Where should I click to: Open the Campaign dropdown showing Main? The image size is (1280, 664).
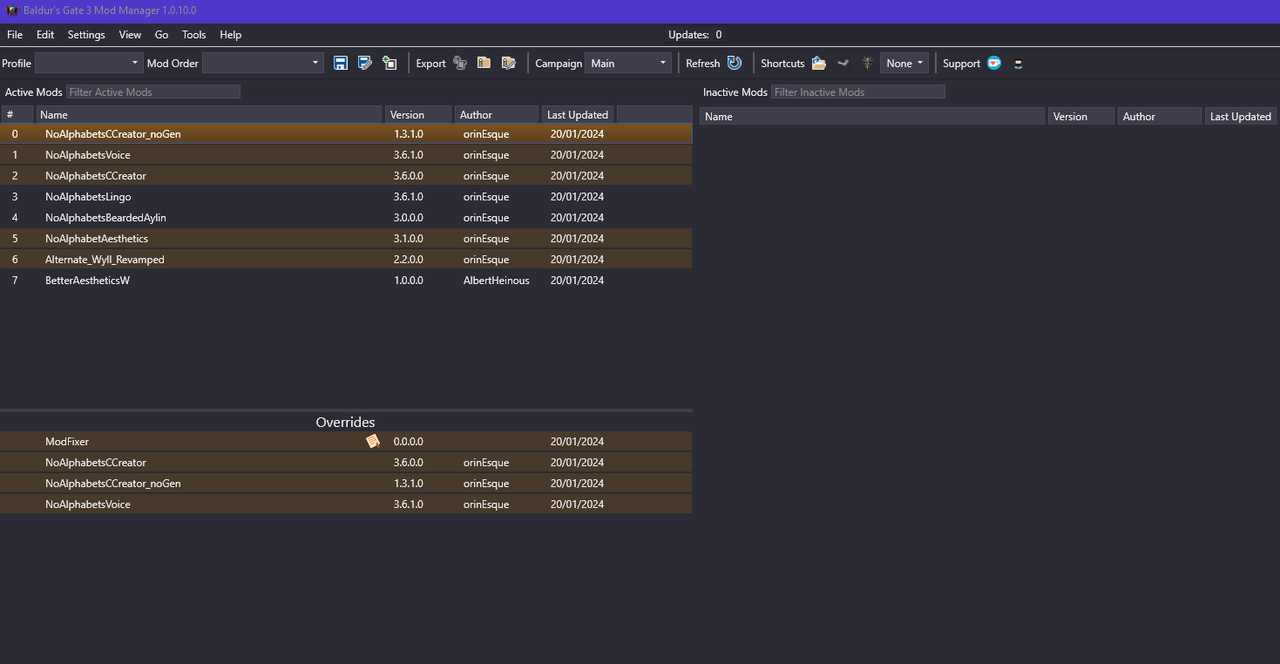click(628, 63)
